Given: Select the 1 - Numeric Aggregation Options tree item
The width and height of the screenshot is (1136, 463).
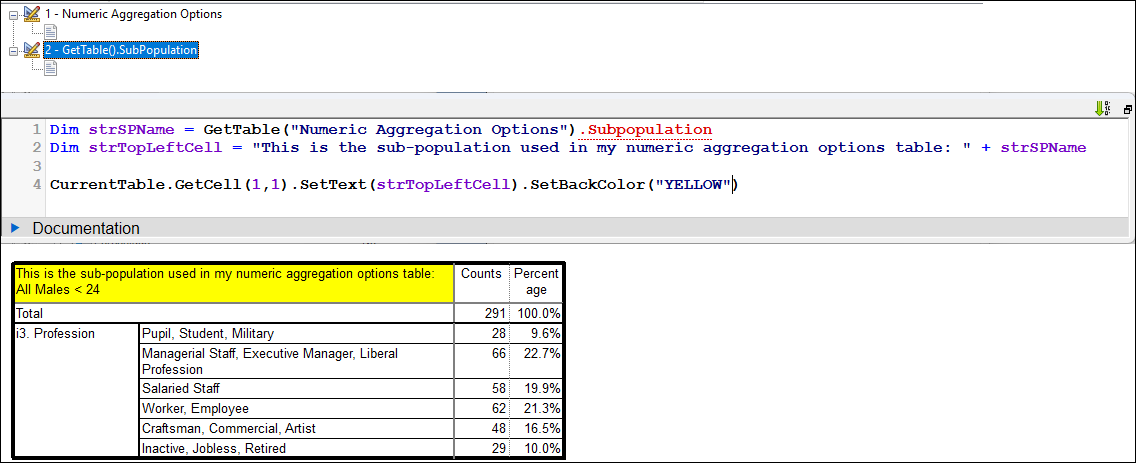Looking at the screenshot, I should click(x=133, y=14).
